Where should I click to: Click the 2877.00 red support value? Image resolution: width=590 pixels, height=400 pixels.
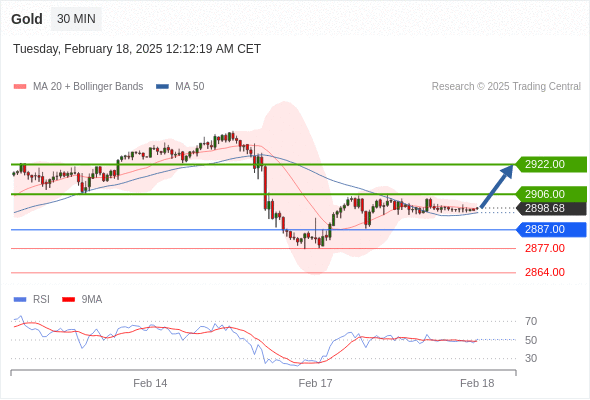pyautogui.click(x=545, y=248)
